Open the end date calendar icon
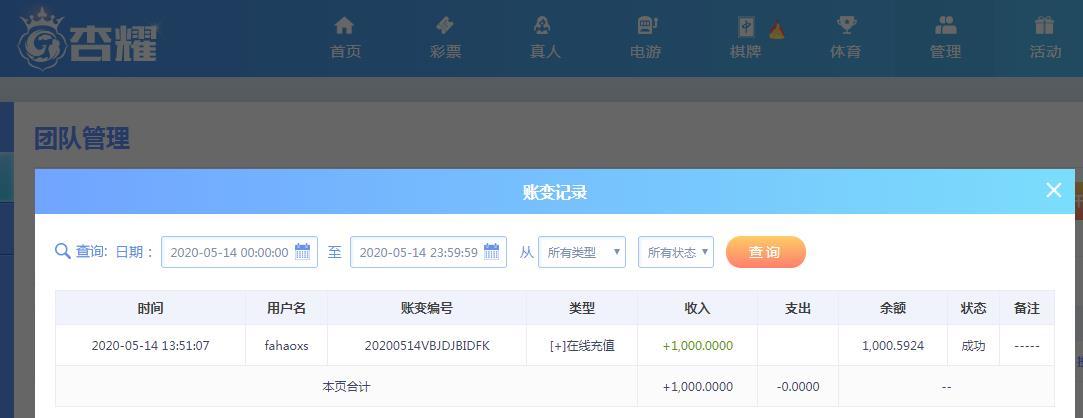 pos(491,251)
